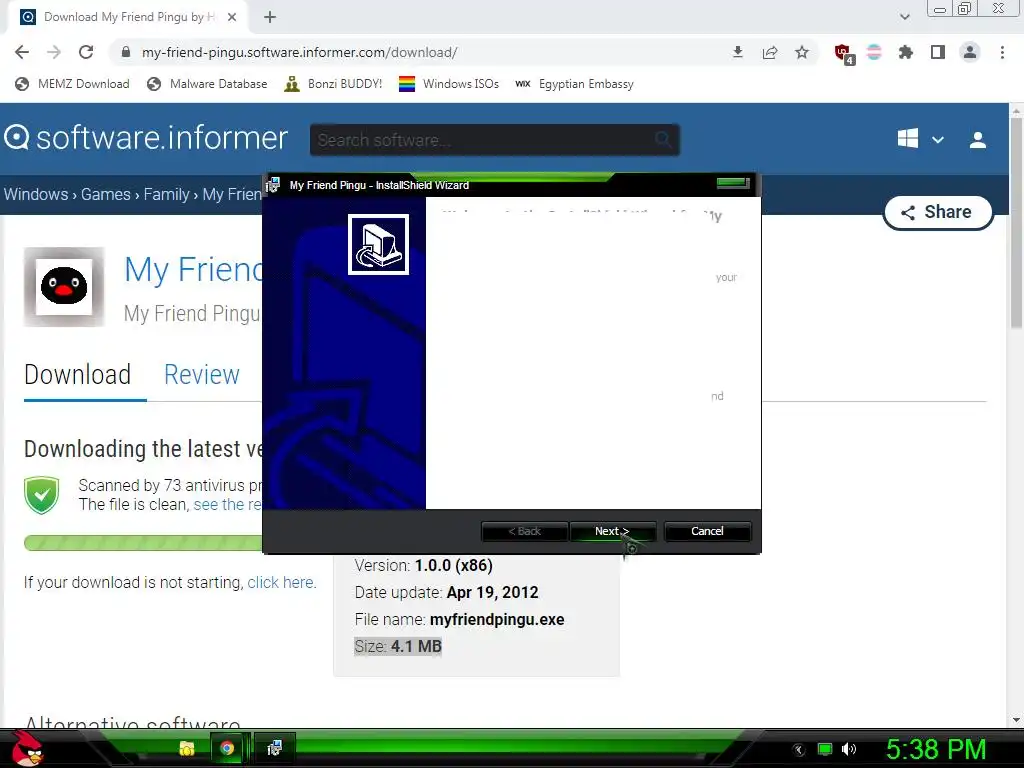The image size is (1024, 768).
Task: Switch to Chrome in the taskbar
Action: [x=227, y=748]
